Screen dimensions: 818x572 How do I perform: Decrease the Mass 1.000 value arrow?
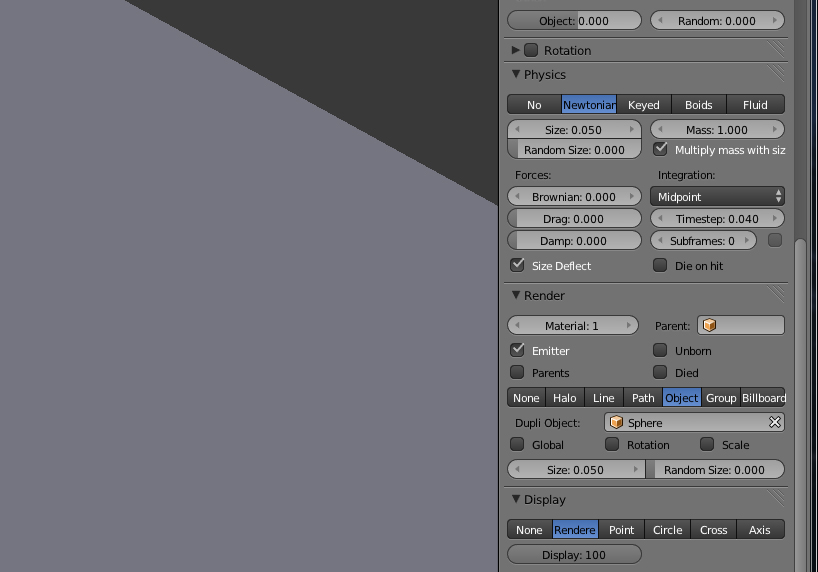coord(660,129)
